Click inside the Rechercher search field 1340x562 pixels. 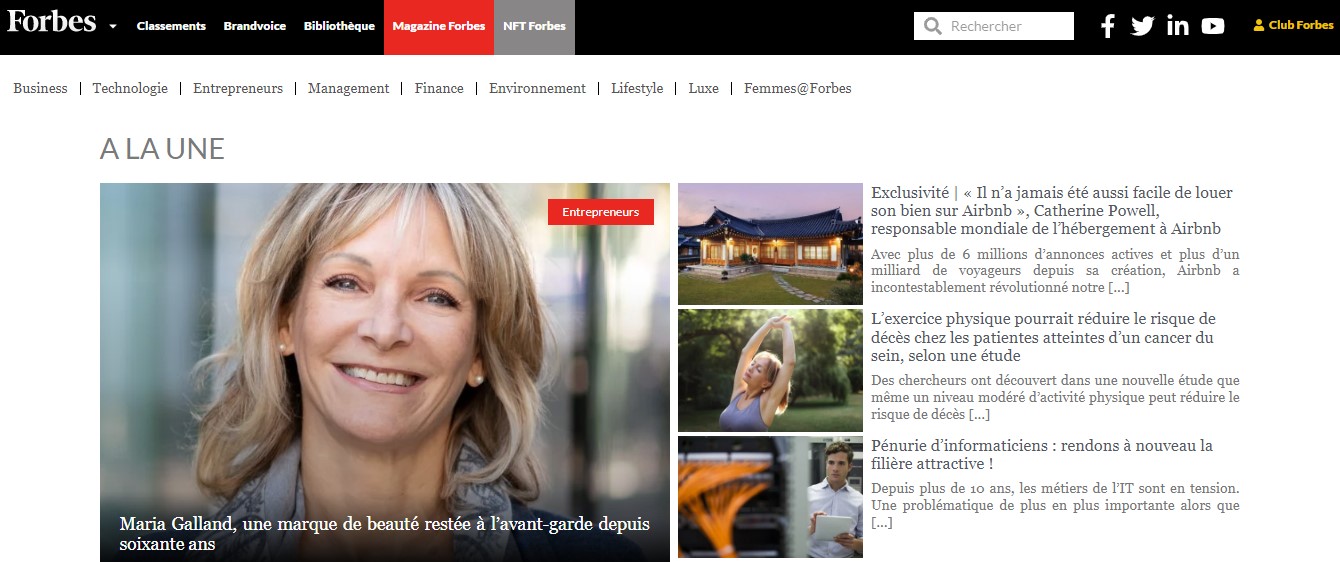(994, 26)
